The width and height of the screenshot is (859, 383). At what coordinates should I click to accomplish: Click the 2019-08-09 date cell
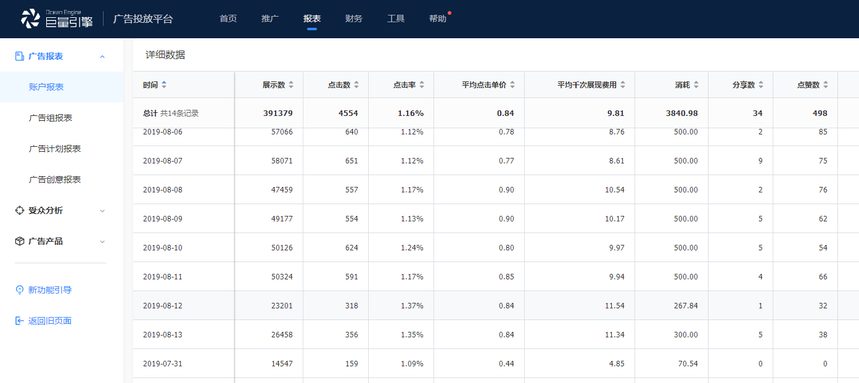(163, 219)
